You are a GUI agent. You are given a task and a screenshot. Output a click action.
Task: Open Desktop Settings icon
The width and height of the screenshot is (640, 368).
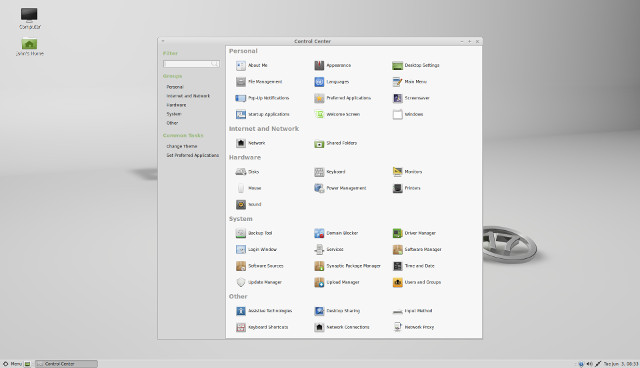tap(397, 65)
